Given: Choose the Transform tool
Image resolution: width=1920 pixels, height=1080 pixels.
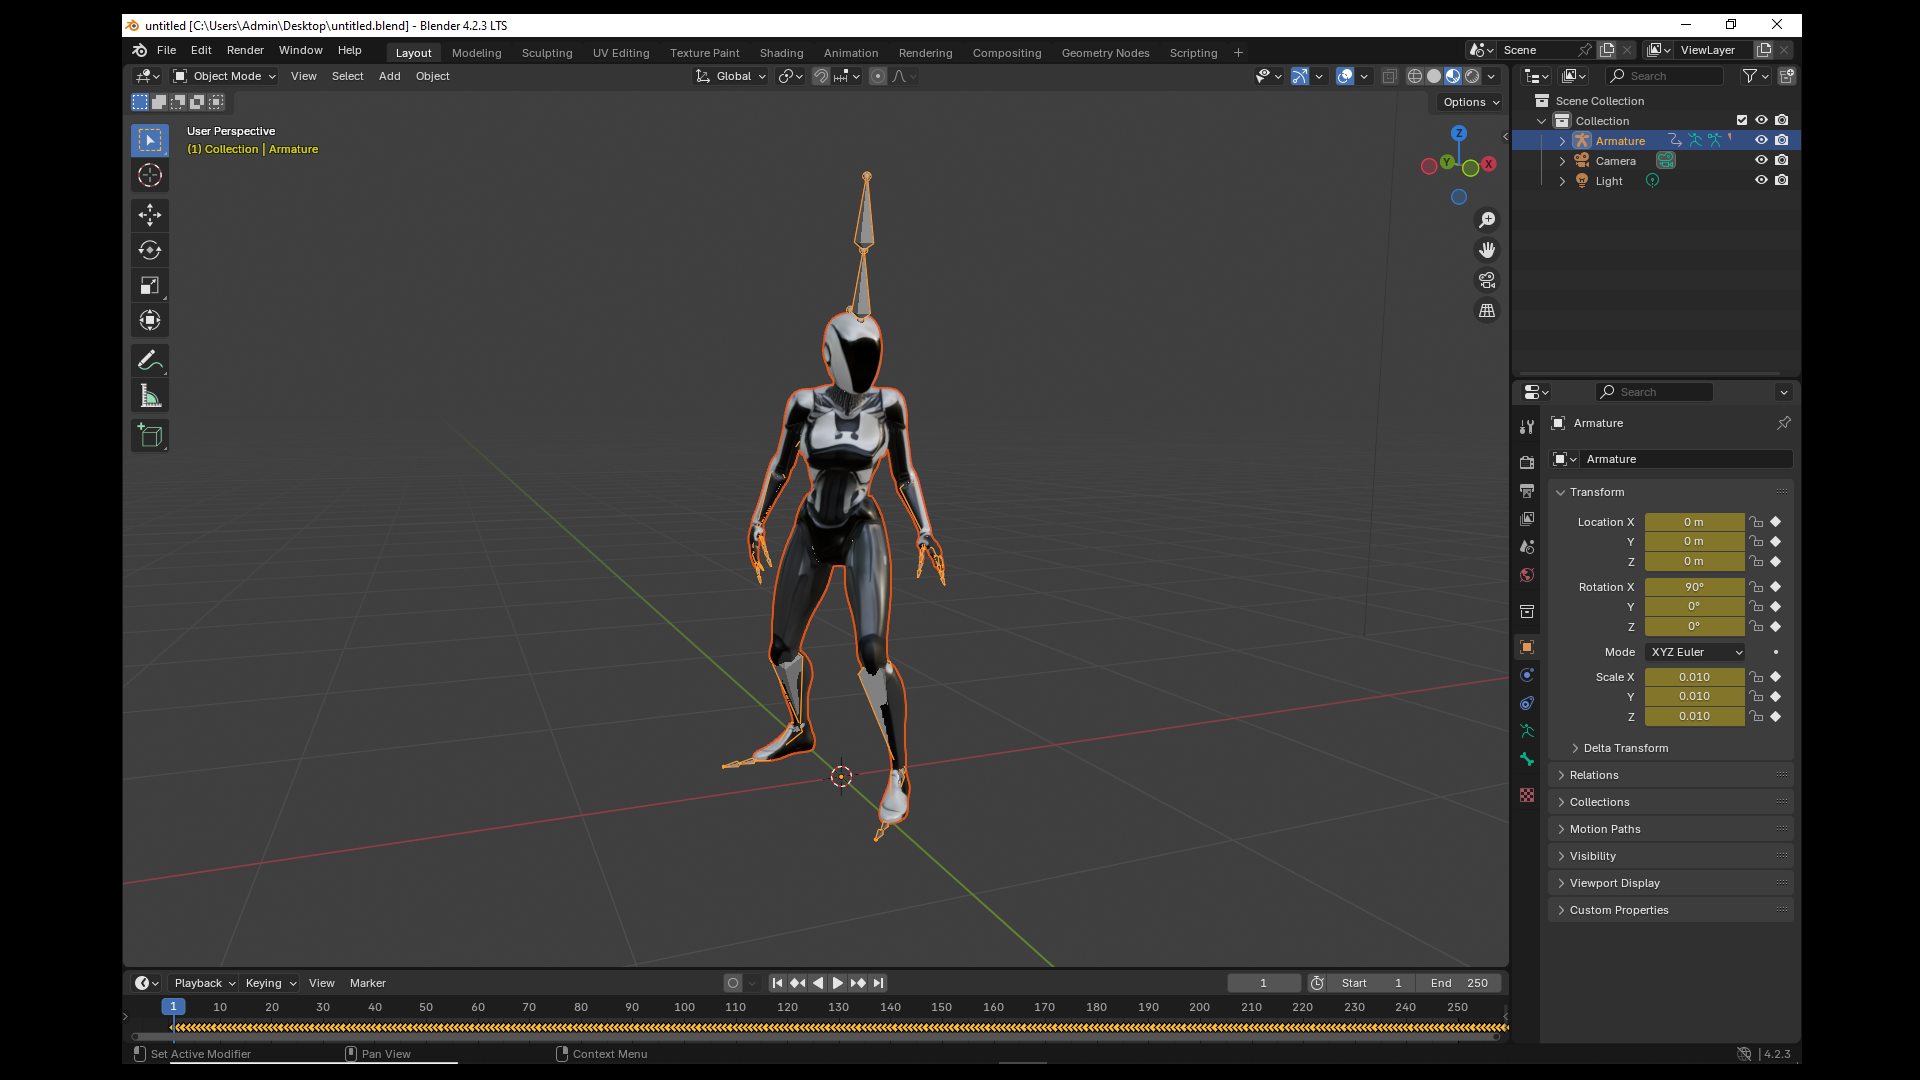Looking at the screenshot, I should click(x=150, y=321).
